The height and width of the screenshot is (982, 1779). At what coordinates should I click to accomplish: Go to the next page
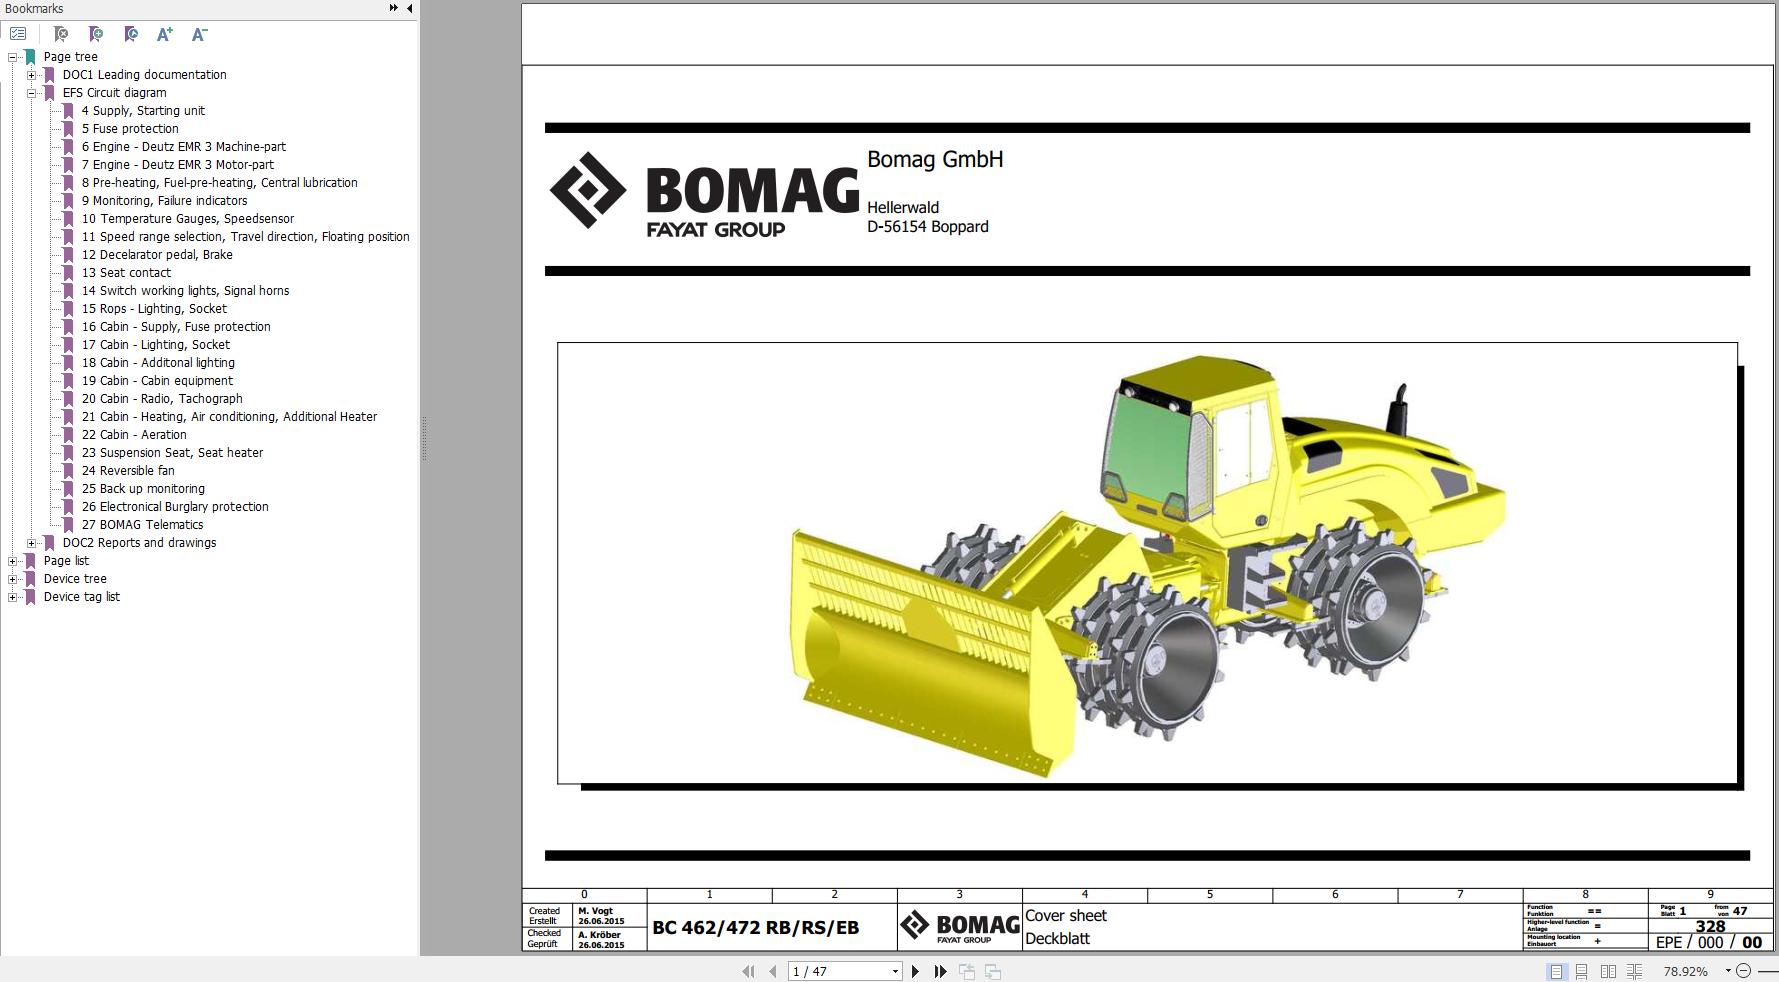click(x=915, y=971)
